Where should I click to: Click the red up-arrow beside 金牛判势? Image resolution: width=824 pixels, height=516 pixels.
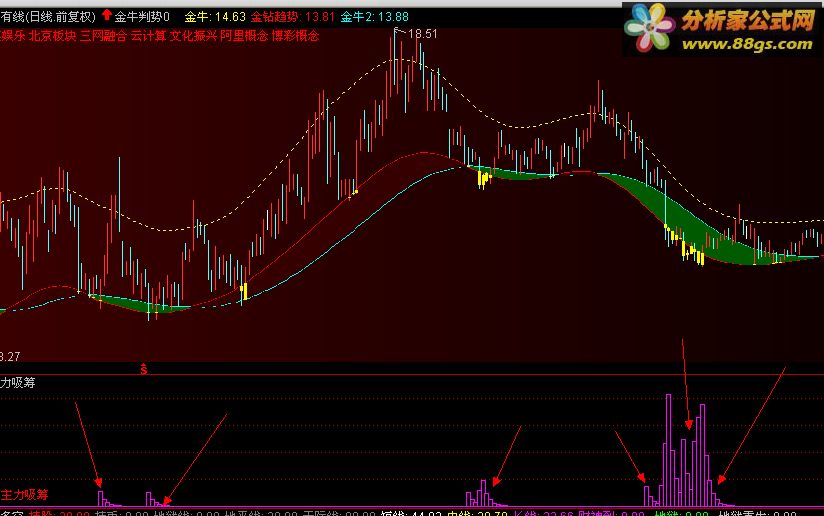[107, 15]
